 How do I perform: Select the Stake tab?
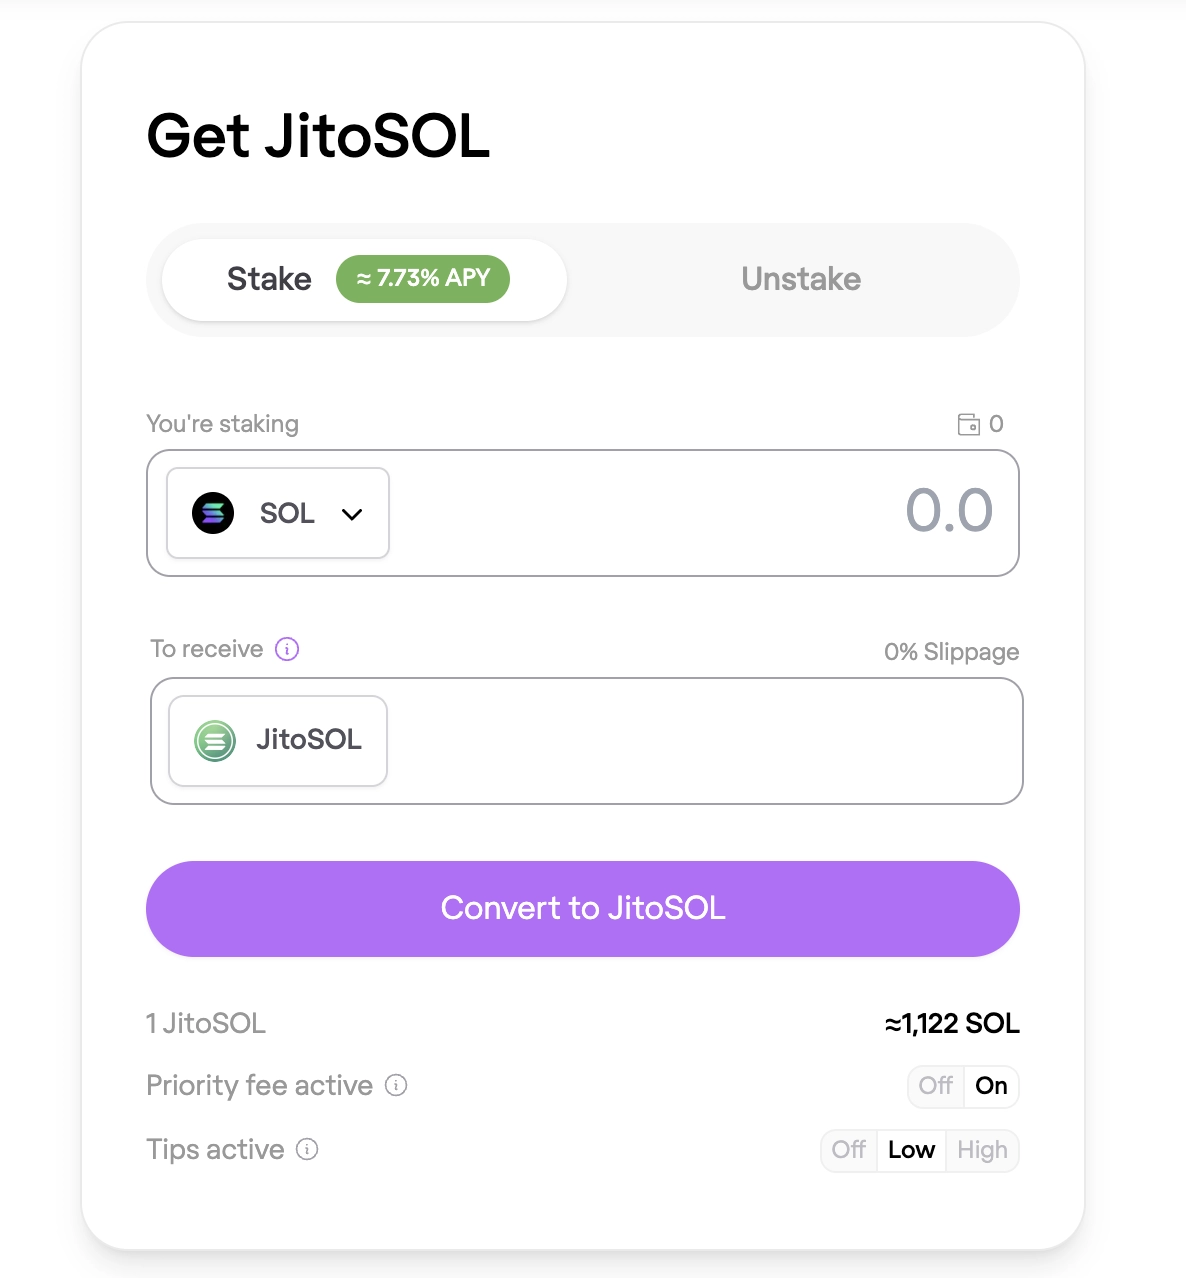[x=269, y=279]
